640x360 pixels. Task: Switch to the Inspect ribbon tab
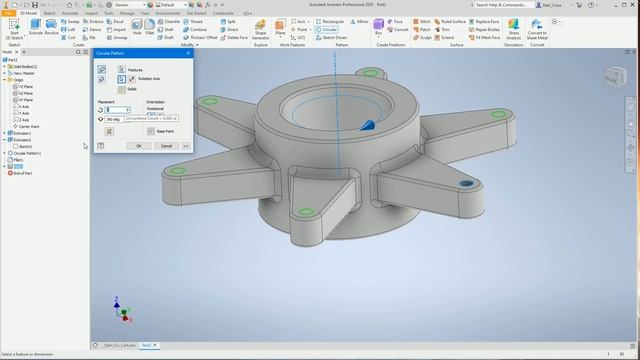tap(91, 13)
